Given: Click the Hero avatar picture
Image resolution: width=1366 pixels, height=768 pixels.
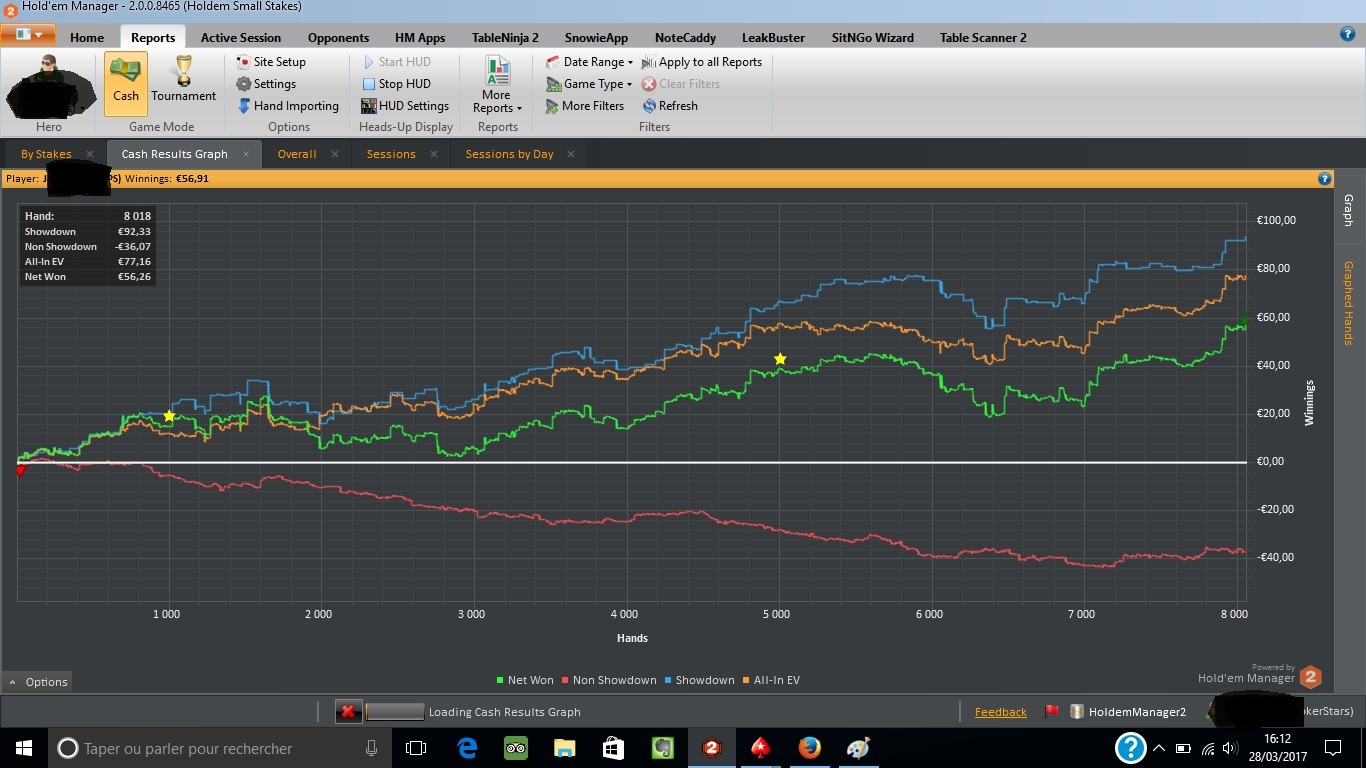Looking at the screenshot, I should 49,84.
